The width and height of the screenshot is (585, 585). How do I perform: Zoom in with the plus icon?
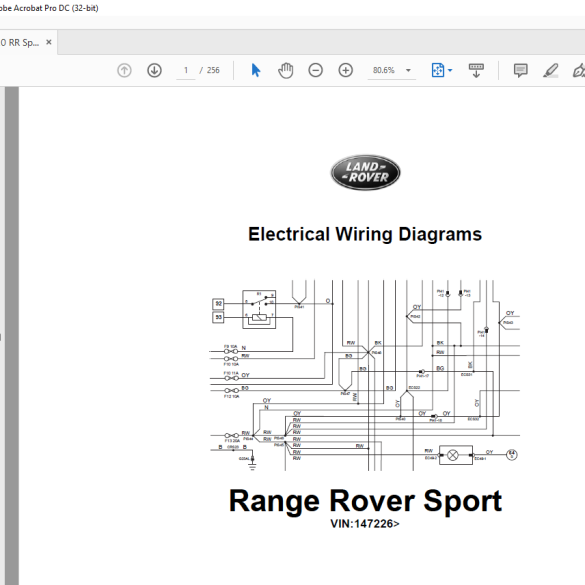click(x=346, y=70)
